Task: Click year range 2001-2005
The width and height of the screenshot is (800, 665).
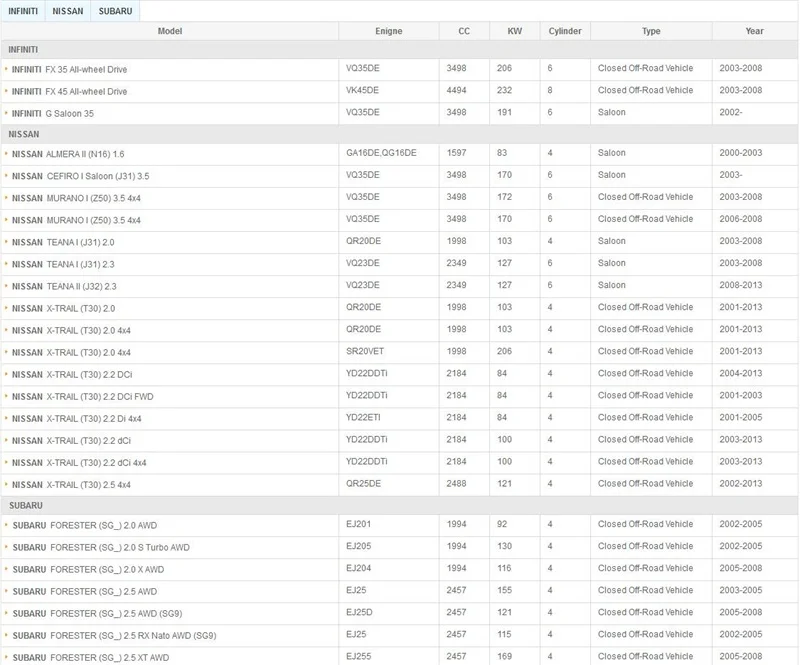Action: click(740, 417)
